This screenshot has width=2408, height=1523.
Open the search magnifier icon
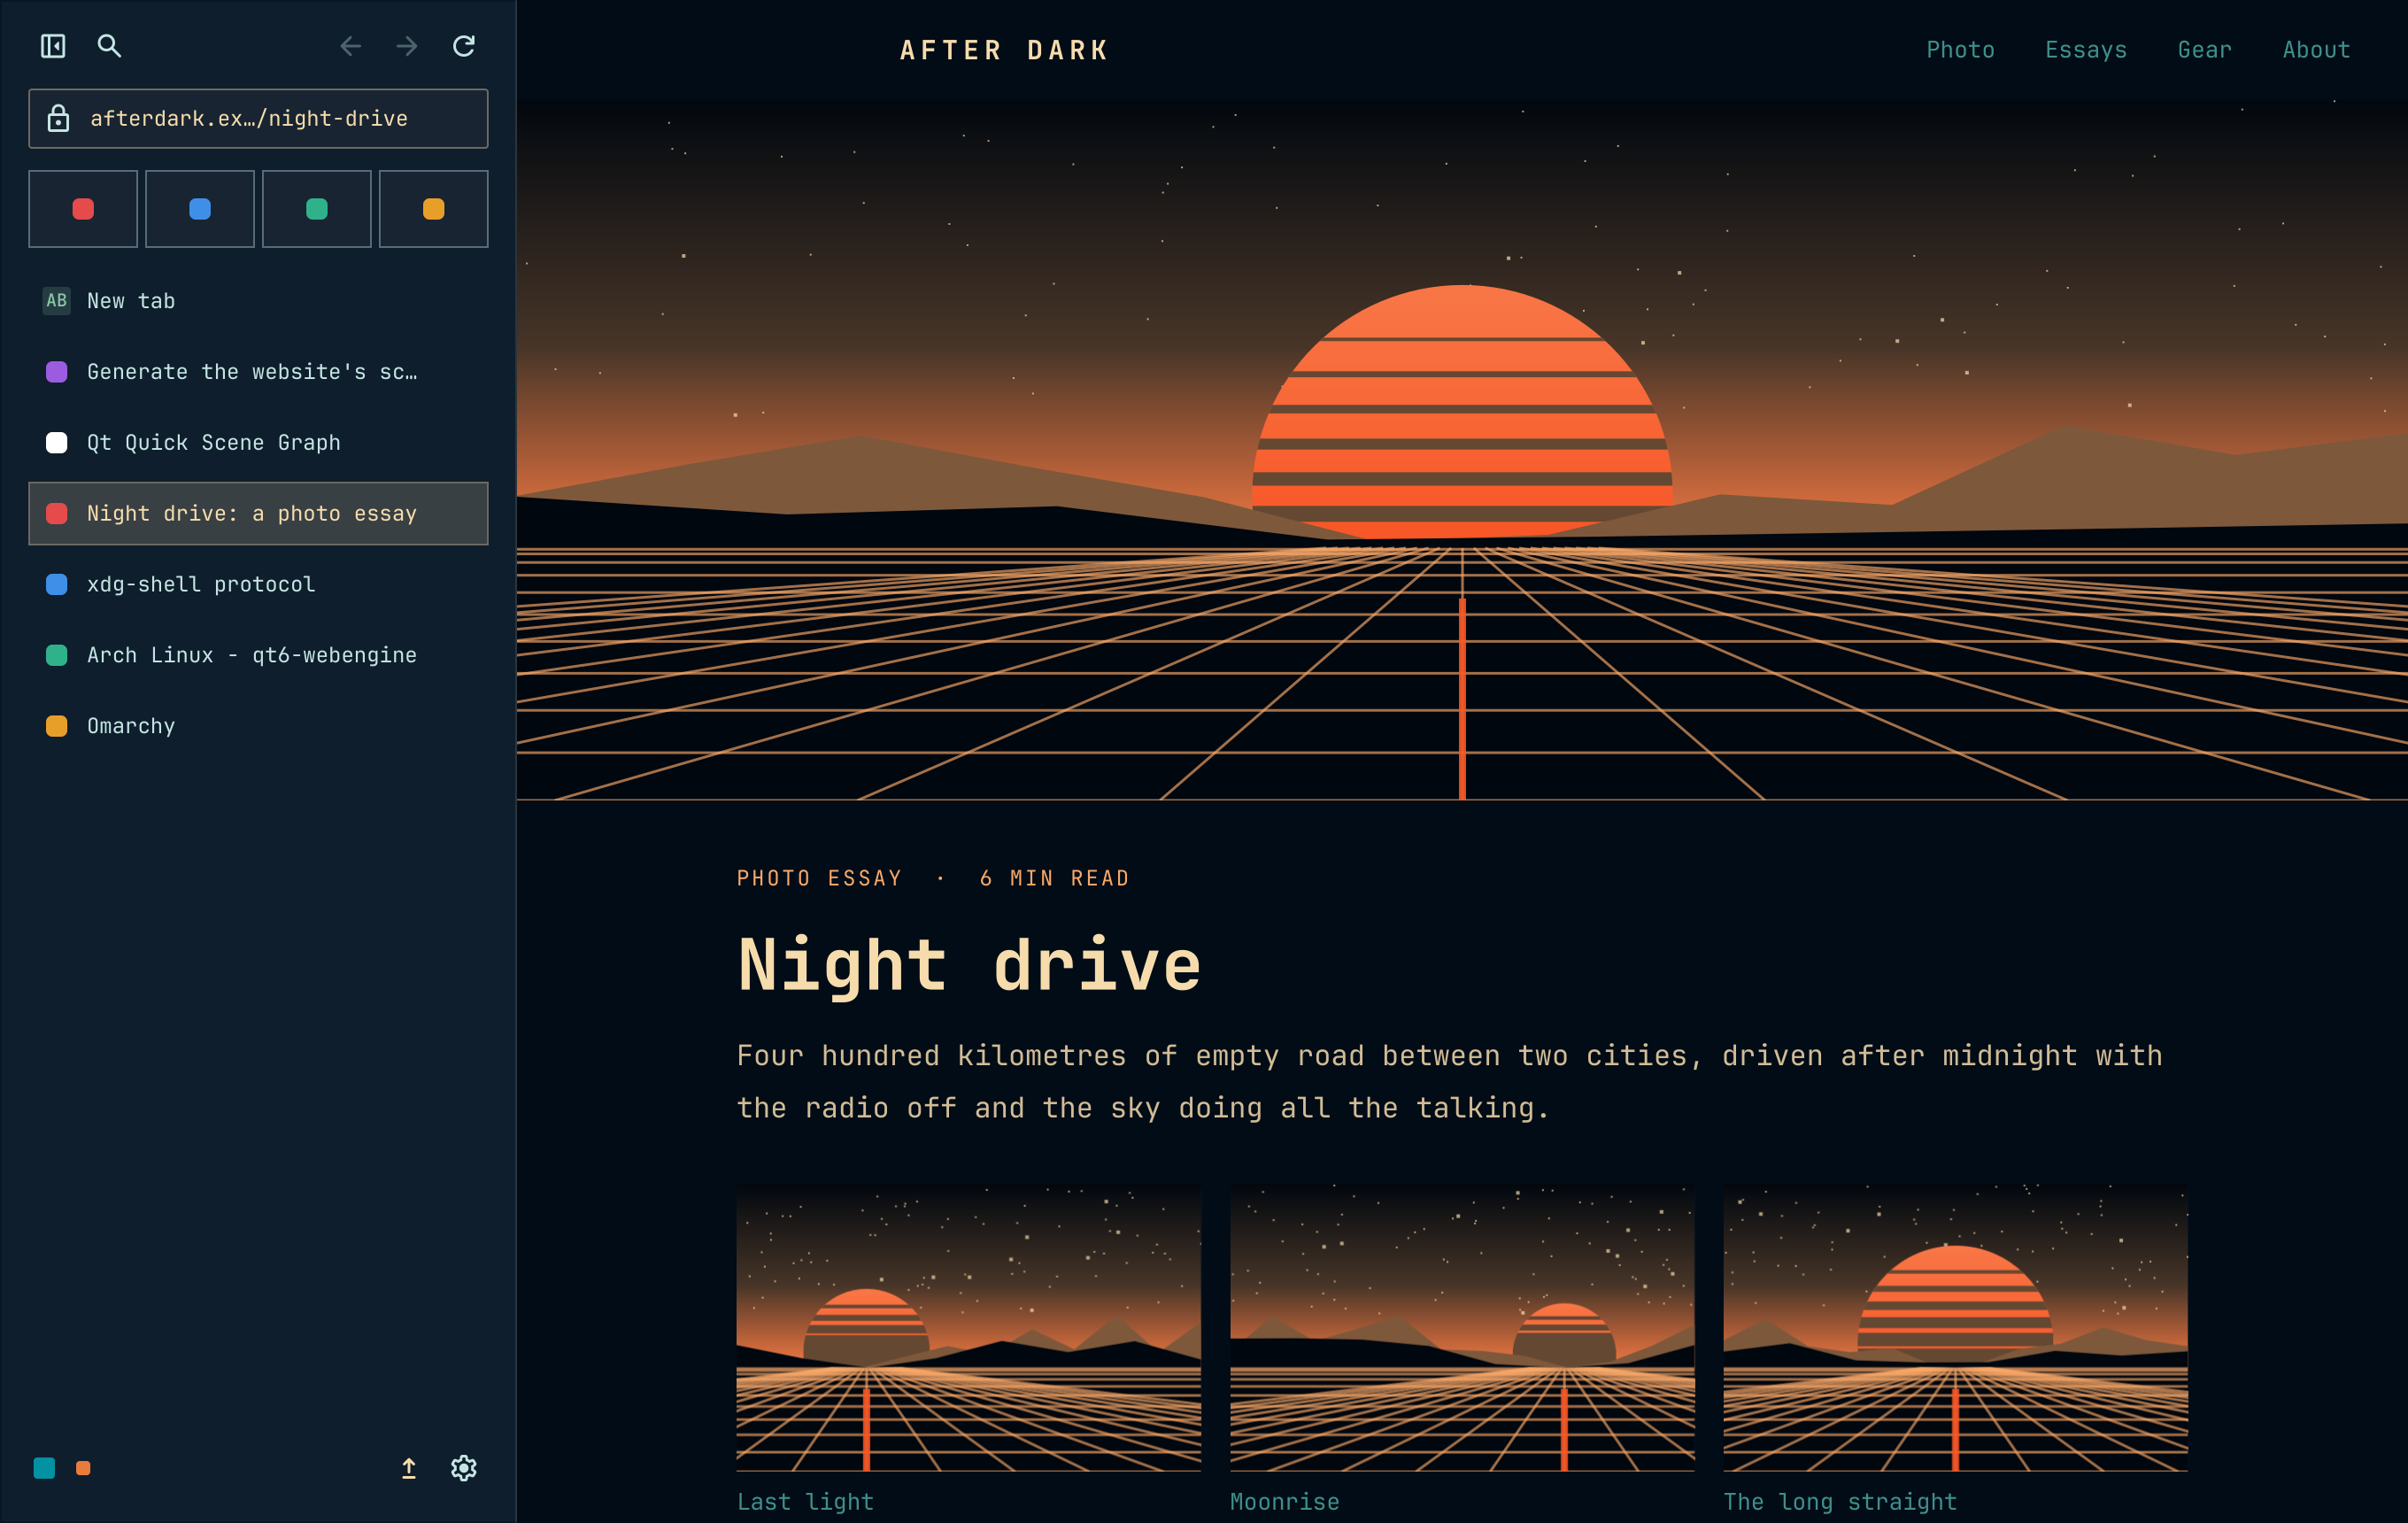point(109,46)
